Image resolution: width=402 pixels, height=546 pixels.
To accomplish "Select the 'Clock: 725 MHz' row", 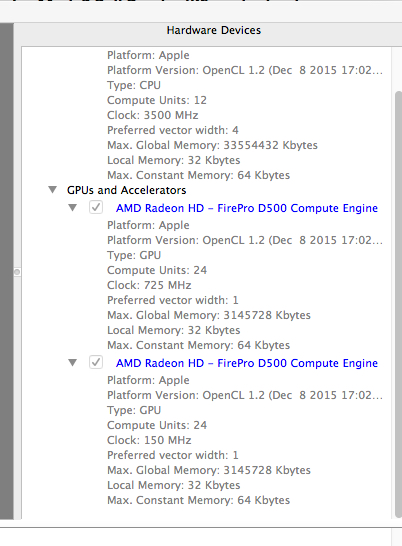I will 149,285.
